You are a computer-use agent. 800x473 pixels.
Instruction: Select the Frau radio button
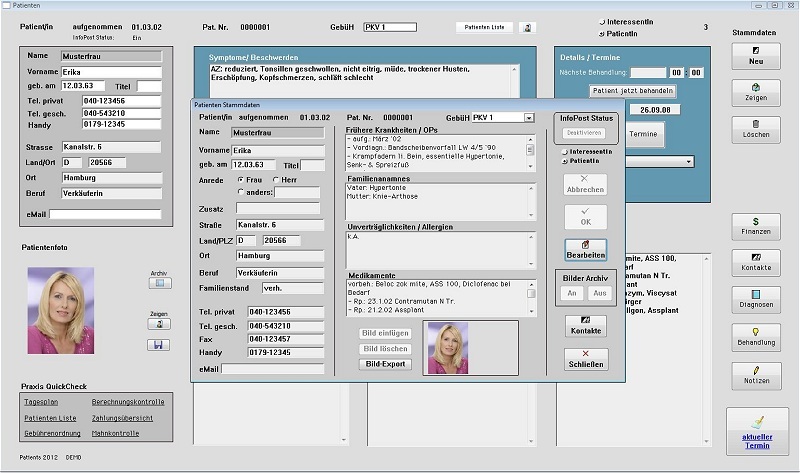click(240, 179)
